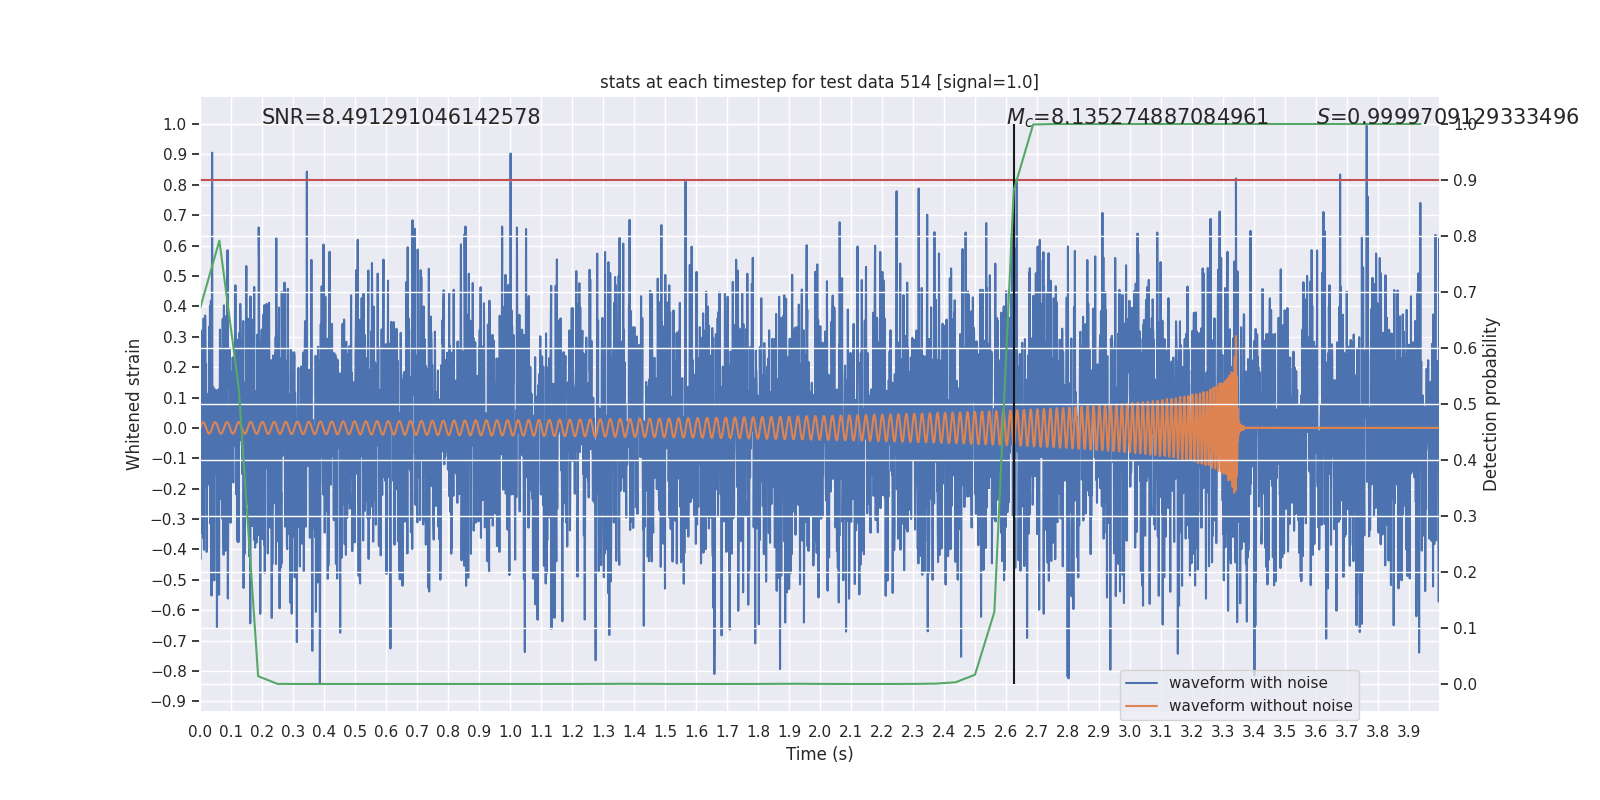The width and height of the screenshot is (1600, 800).
Task: Select the S=0.9999709129333496 annotation
Action: pyautogui.click(x=1448, y=117)
